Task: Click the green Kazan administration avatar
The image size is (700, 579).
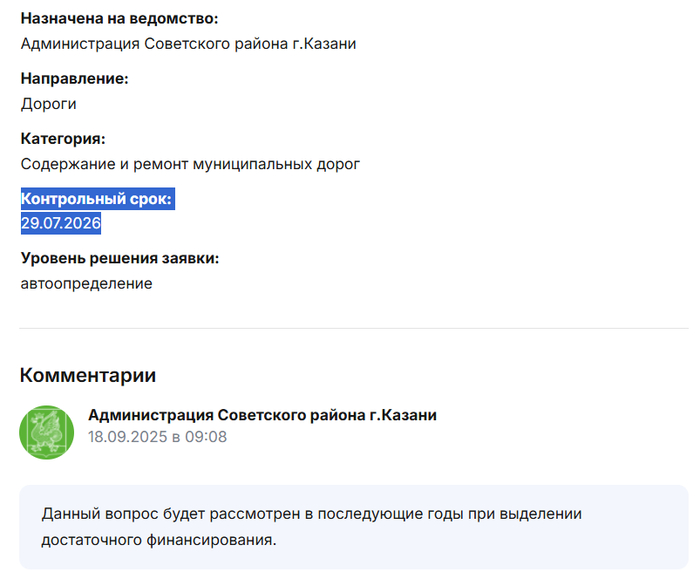Action: 47,432
